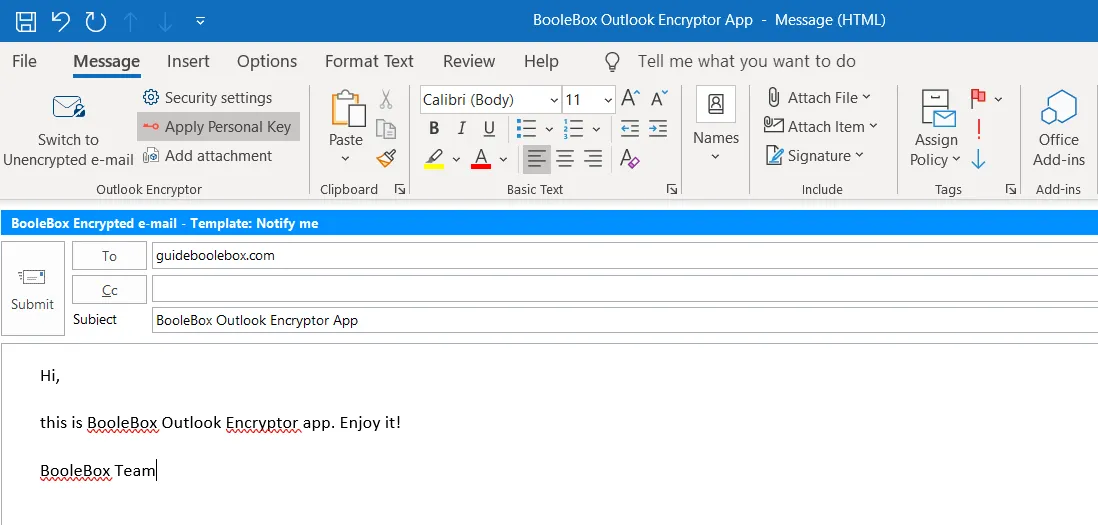Cut selection with the scissors icon
Viewport: 1098px width, 525px height.
coord(386,99)
